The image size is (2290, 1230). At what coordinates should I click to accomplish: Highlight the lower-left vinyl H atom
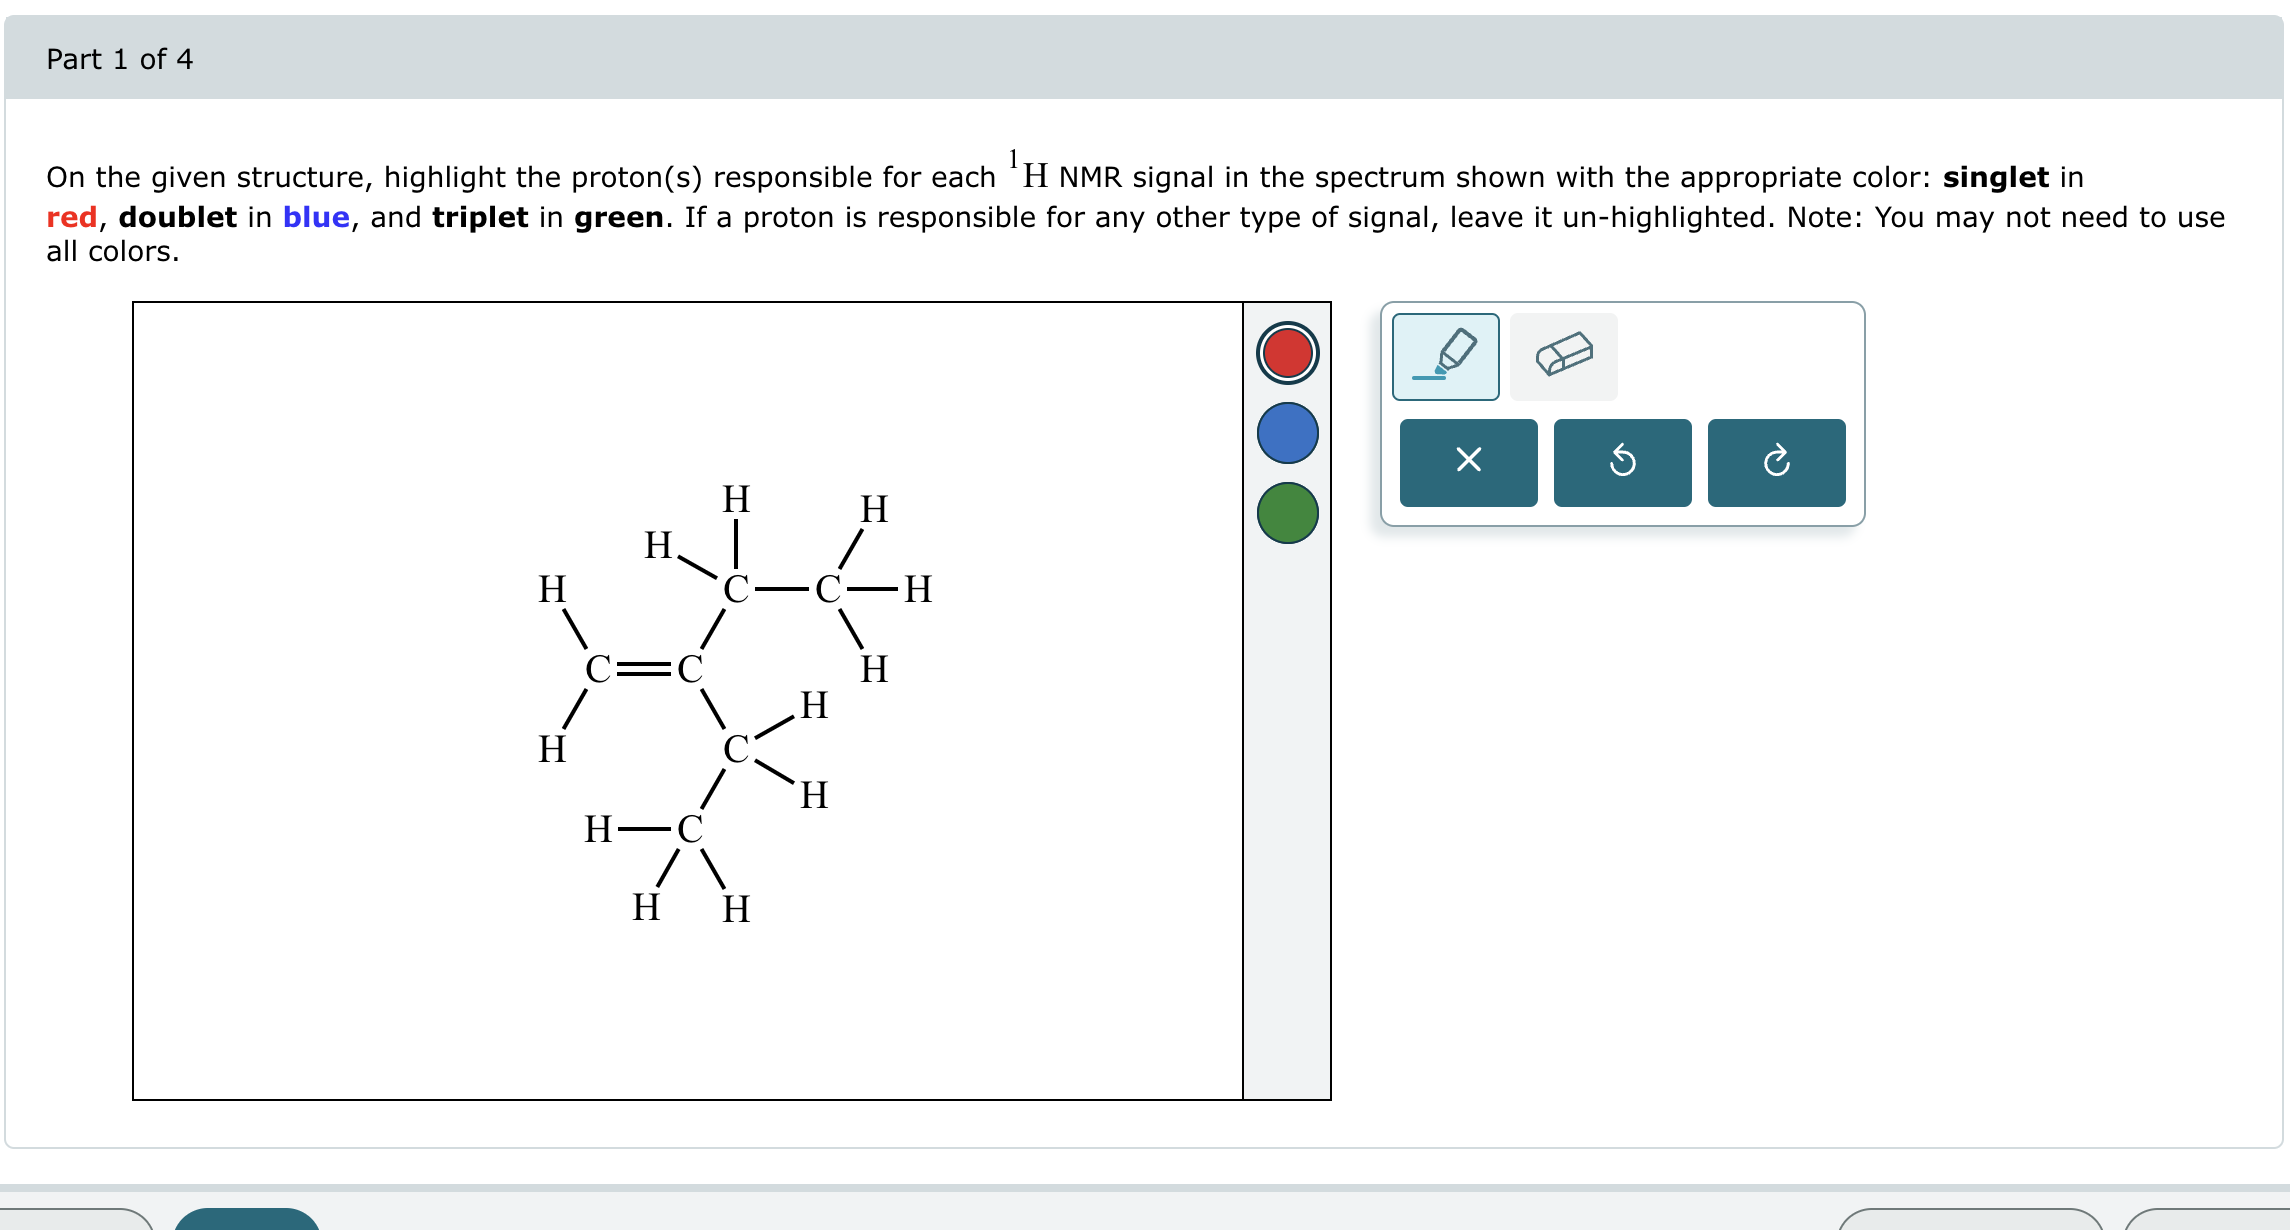[550, 750]
